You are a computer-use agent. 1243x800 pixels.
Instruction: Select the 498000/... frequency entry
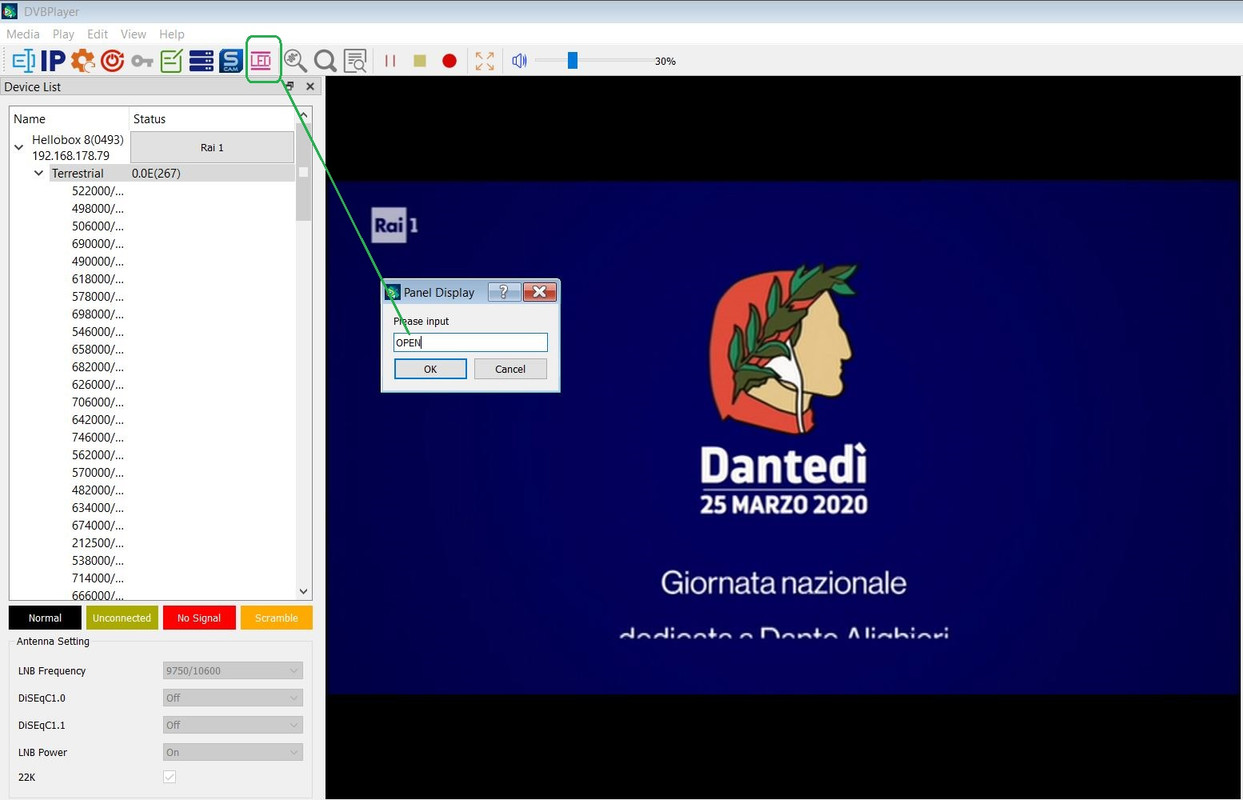(x=98, y=209)
